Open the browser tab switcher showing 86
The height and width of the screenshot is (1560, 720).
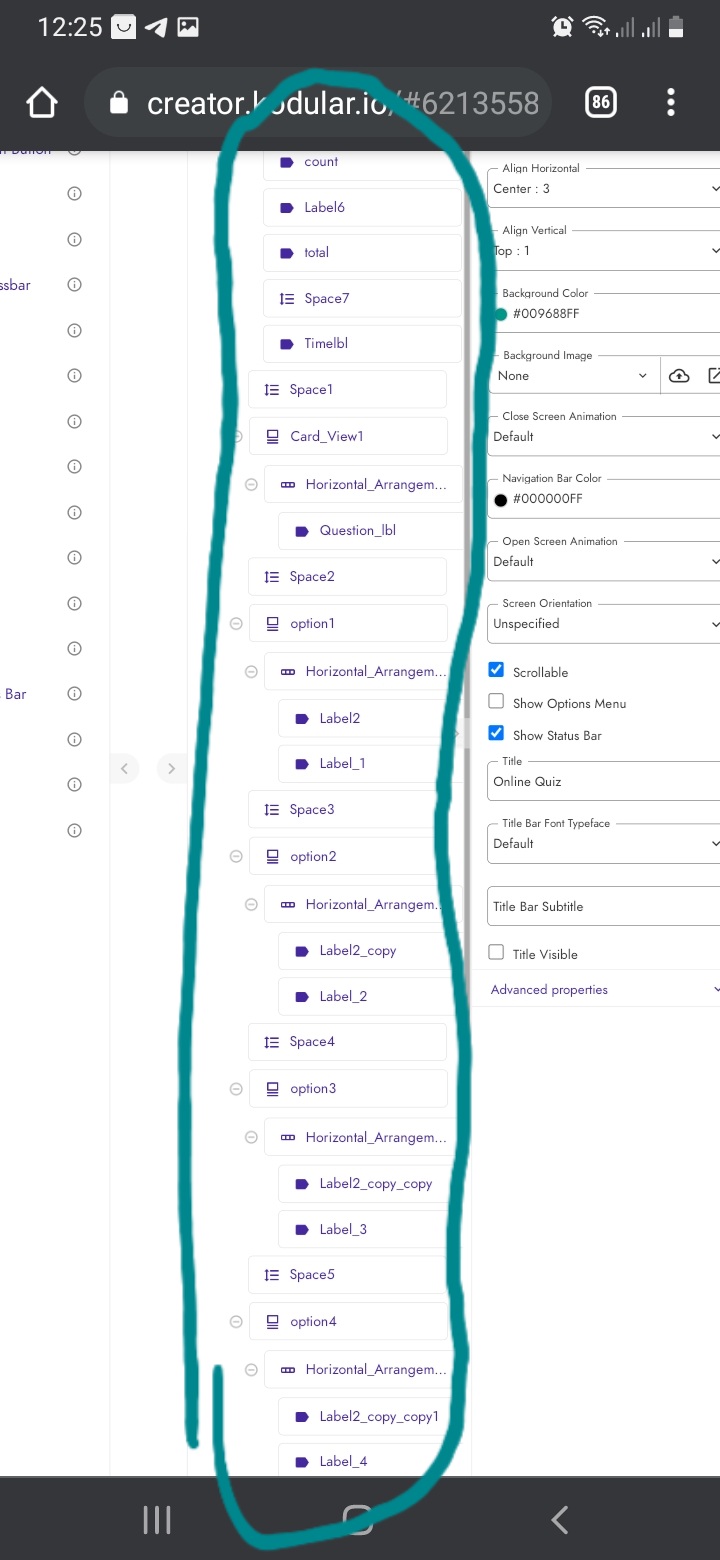[x=601, y=102]
